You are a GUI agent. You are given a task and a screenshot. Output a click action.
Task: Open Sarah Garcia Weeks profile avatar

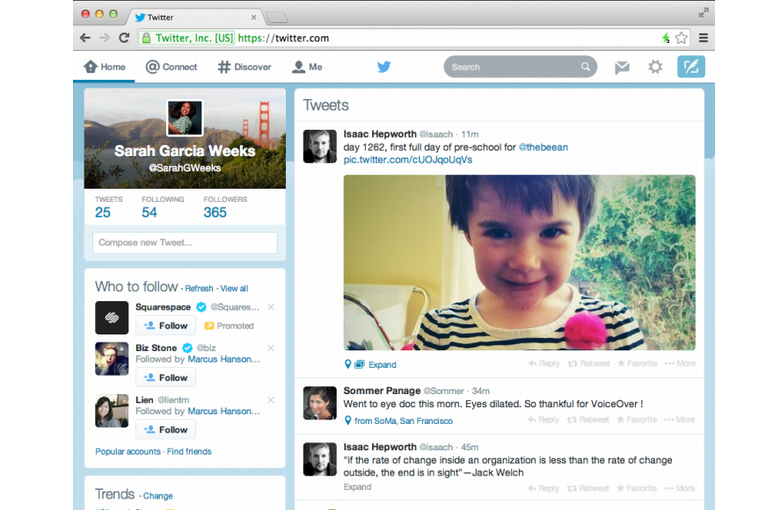[185, 118]
